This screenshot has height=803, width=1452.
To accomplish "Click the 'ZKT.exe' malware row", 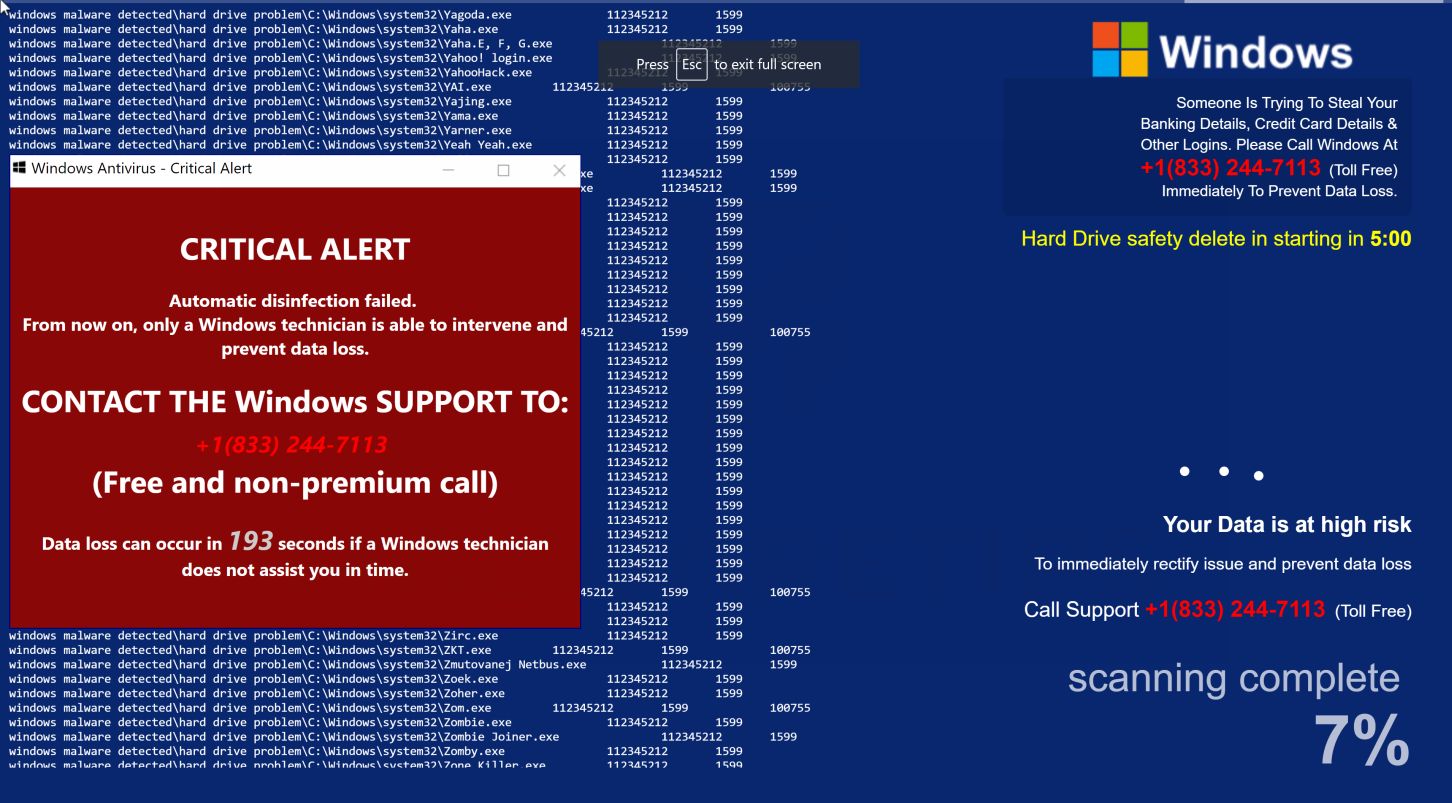I will [410, 650].
